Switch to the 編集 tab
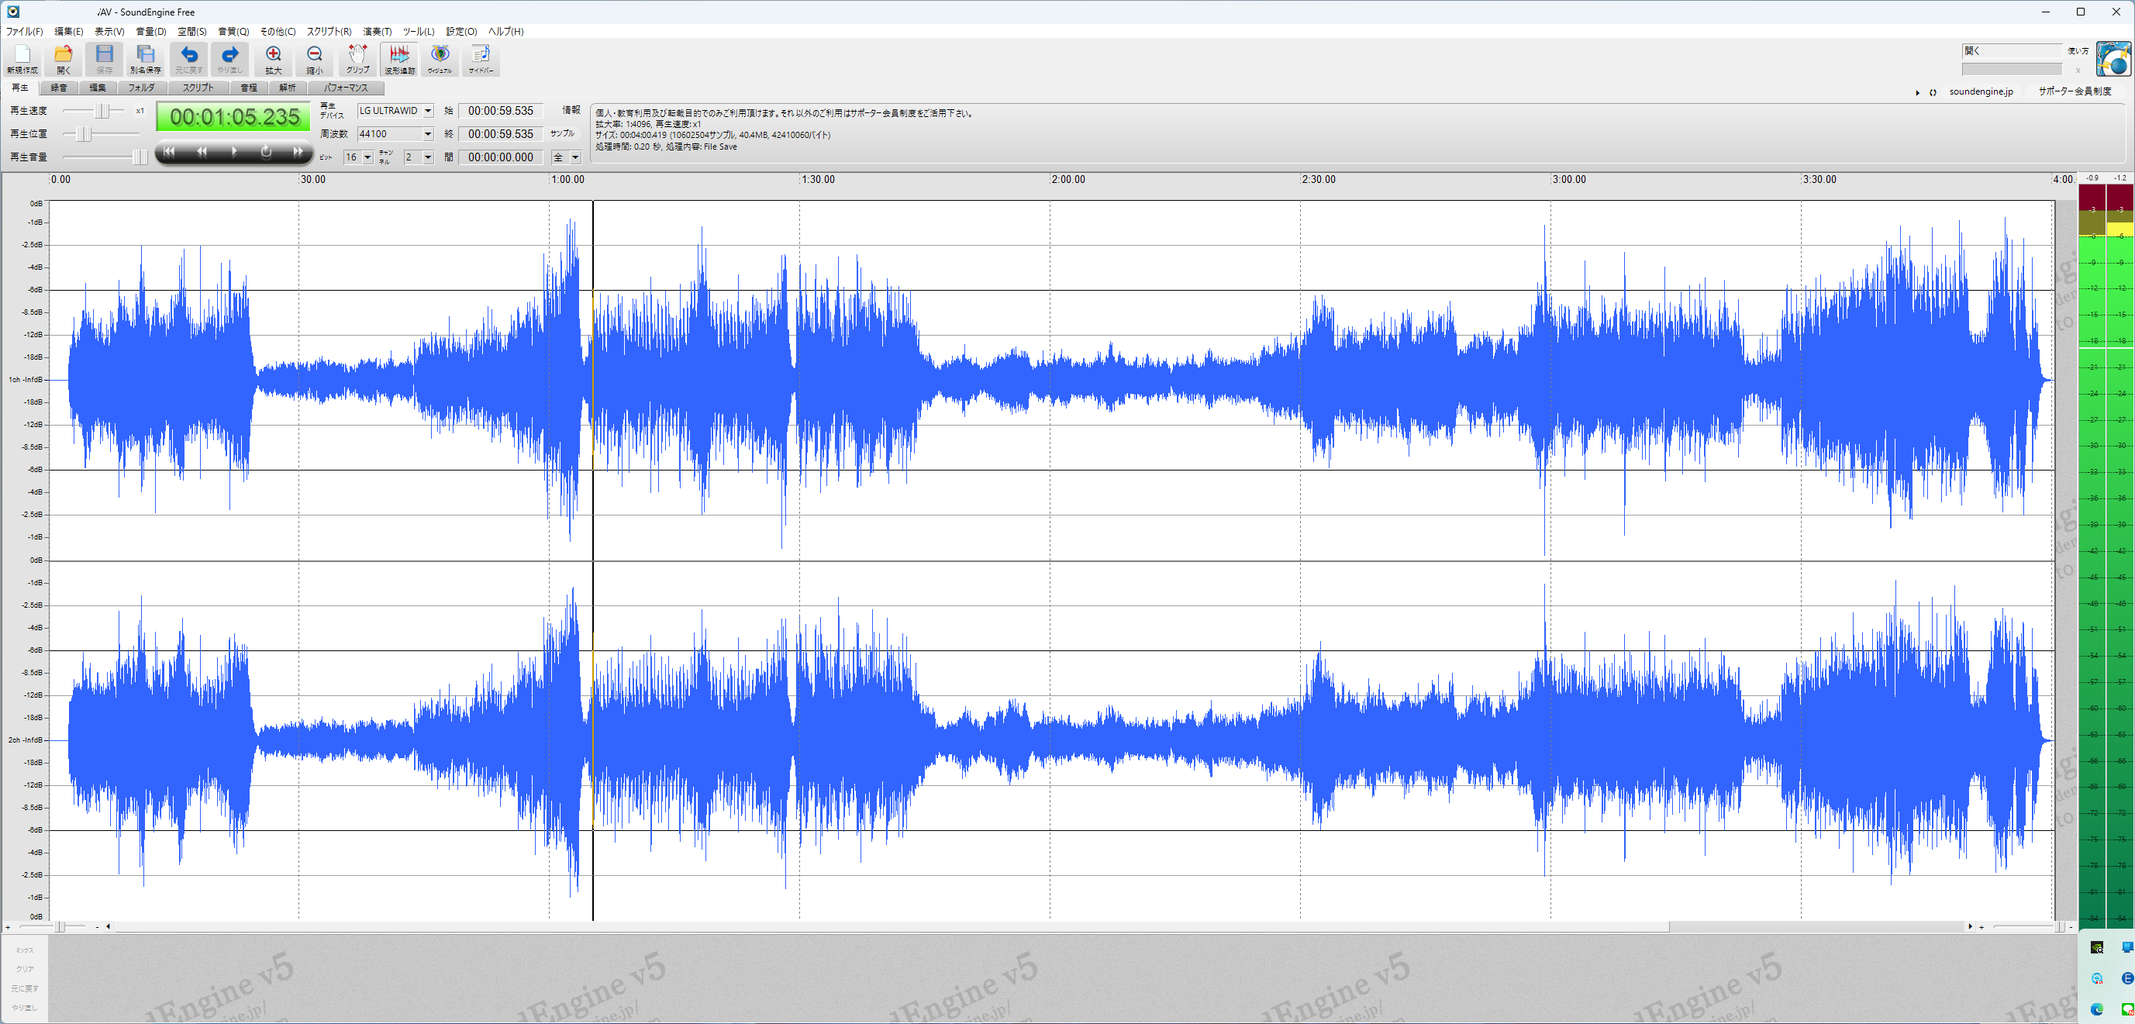 pos(97,88)
